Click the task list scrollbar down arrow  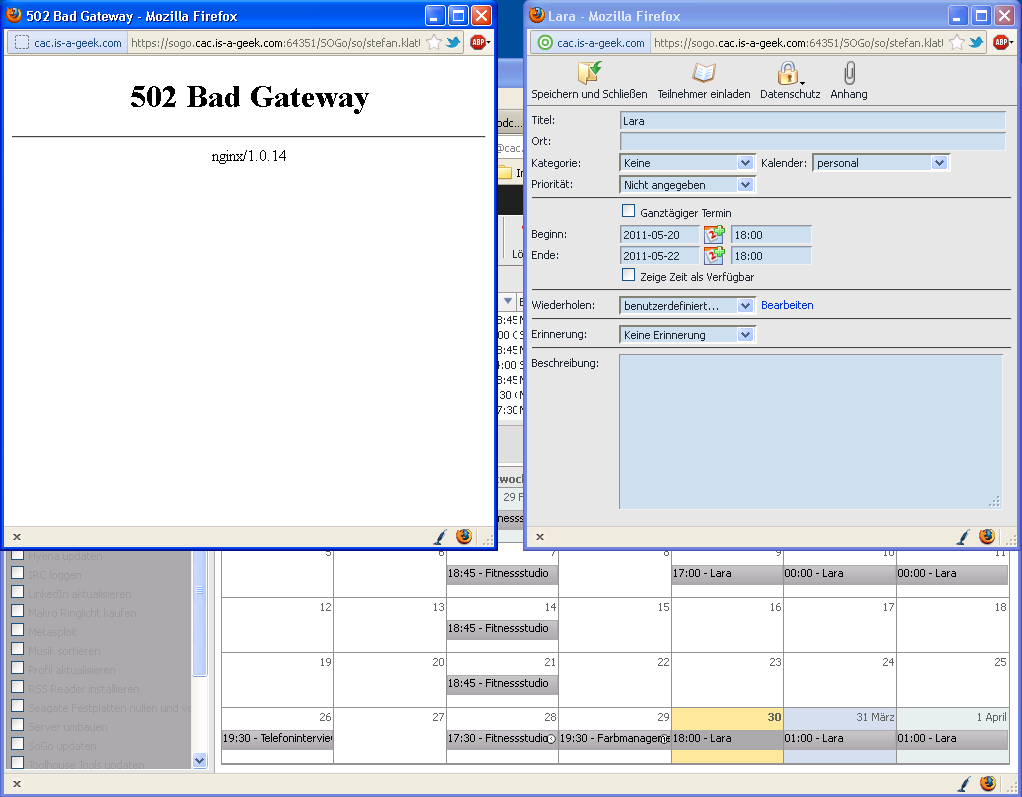(x=199, y=761)
